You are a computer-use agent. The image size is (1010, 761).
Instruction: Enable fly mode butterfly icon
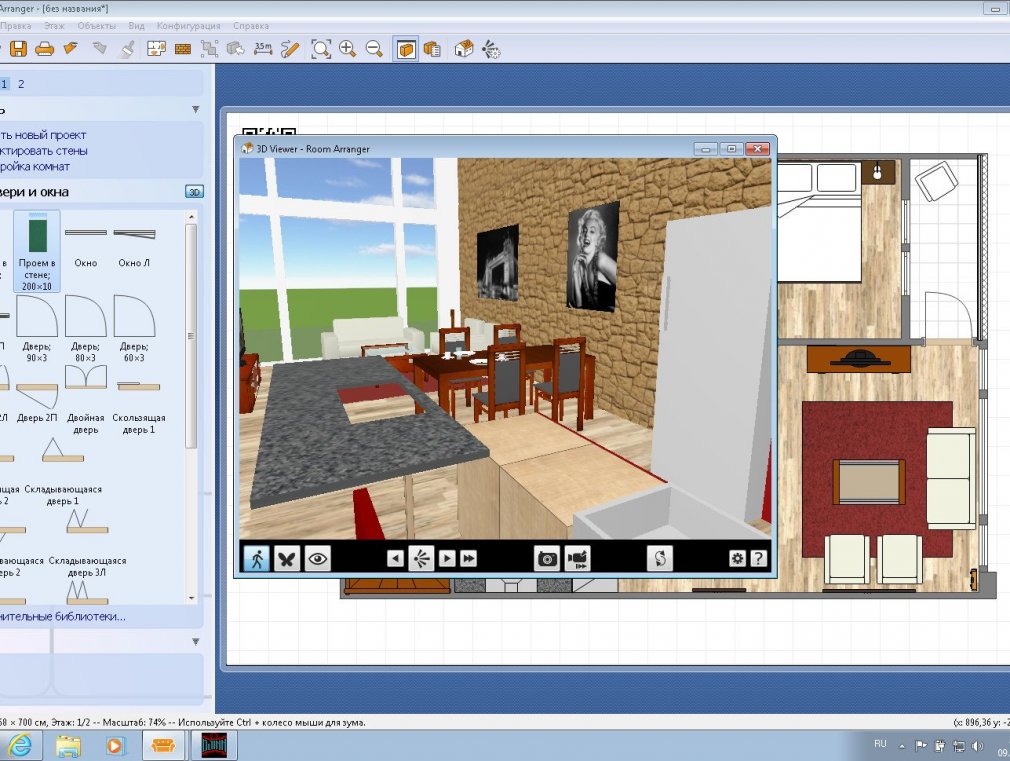(x=287, y=558)
